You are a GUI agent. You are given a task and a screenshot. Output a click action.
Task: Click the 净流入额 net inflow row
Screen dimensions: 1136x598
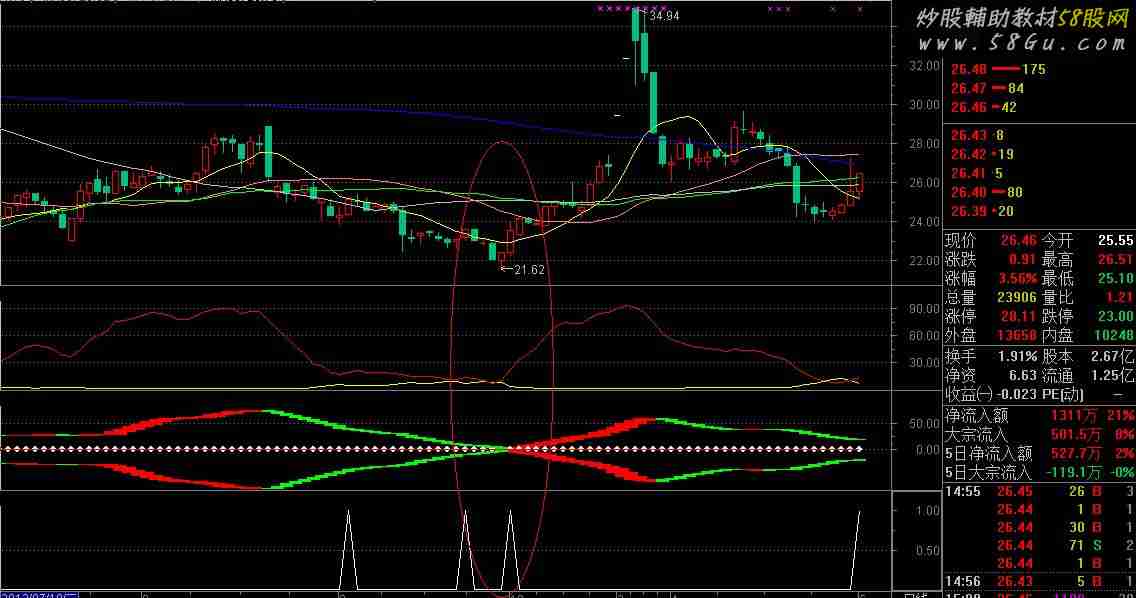[x=1038, y=414]
